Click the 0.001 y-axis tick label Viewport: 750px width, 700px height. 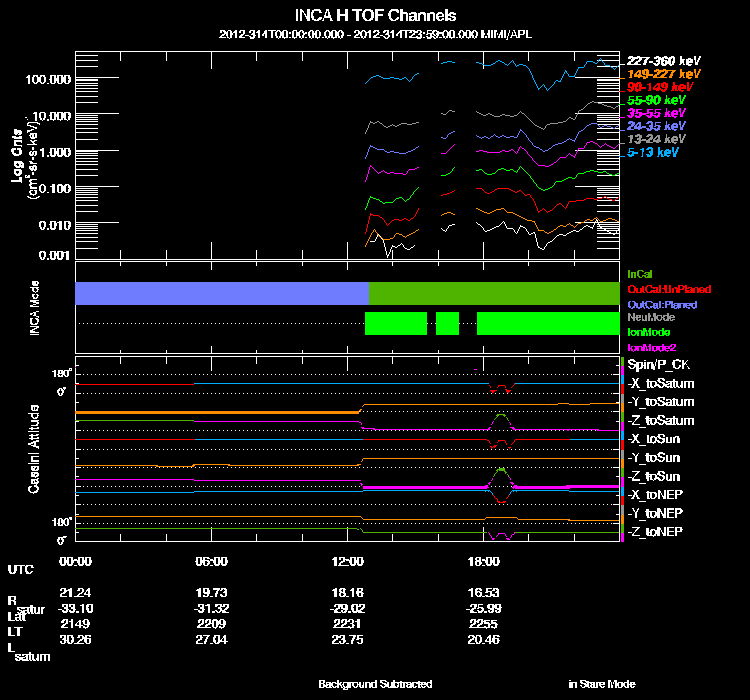click(55, 256)
